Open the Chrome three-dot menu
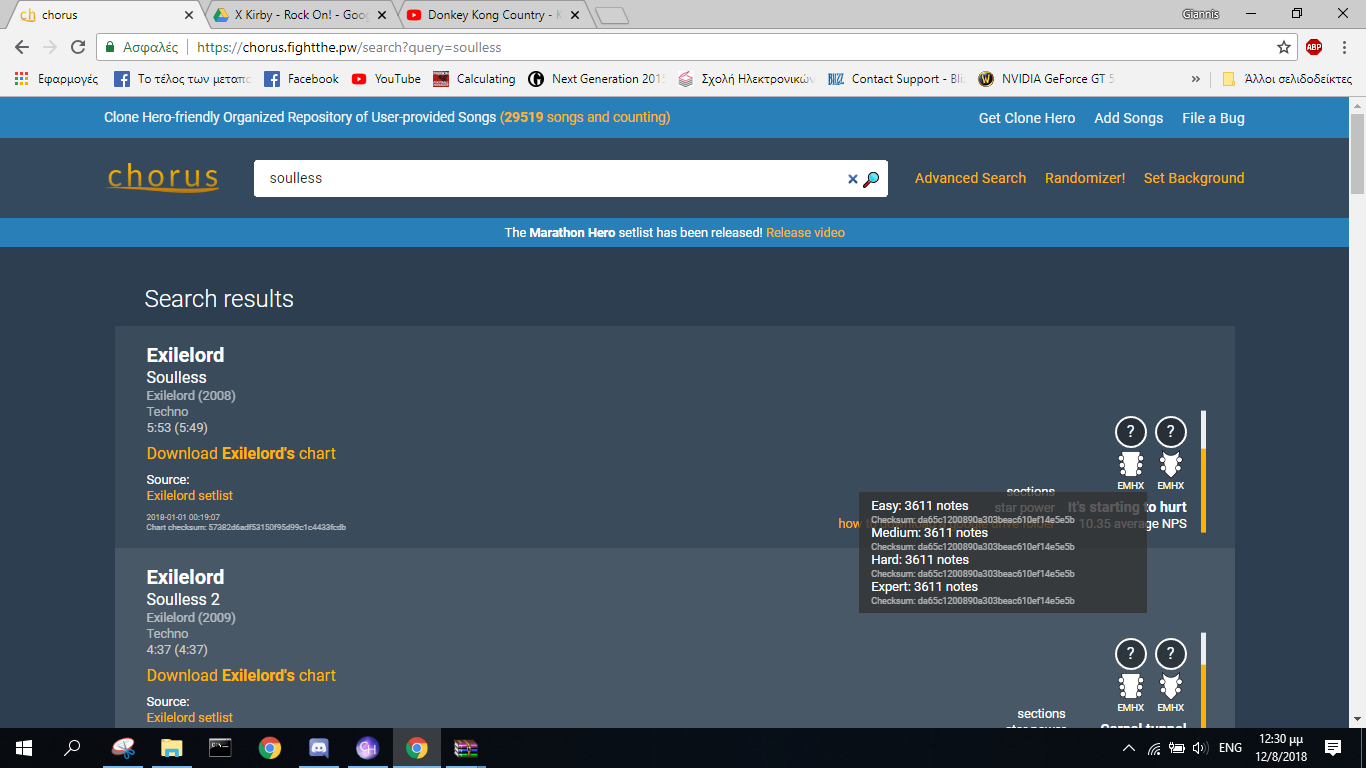This screenshot has width=1366, height=768. tap(1343, 47)
